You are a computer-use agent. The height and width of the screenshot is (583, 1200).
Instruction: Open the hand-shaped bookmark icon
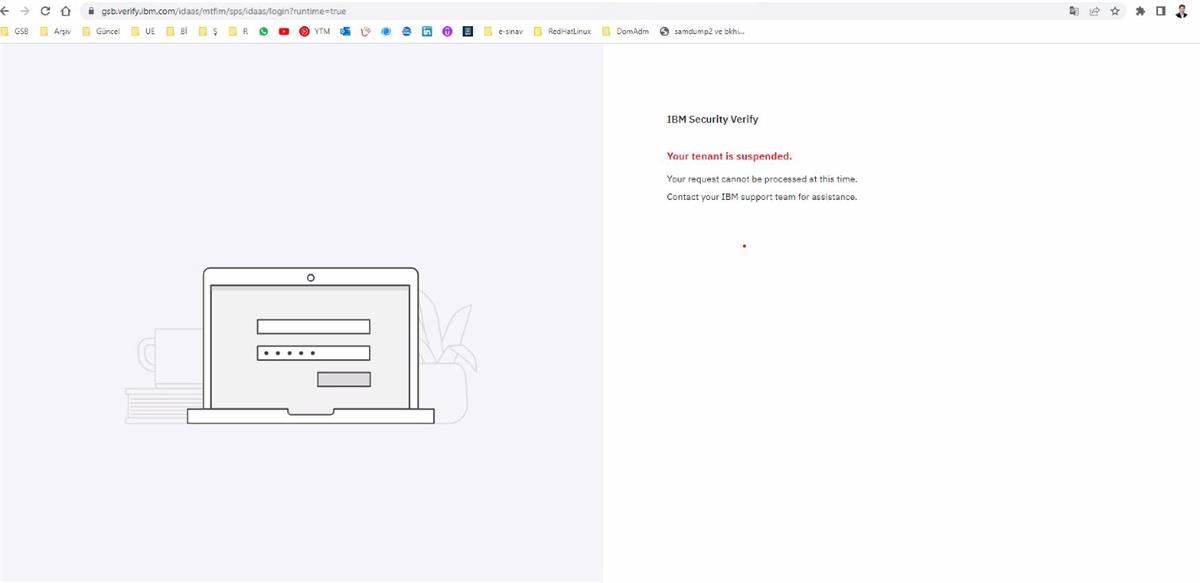point(366,31)
